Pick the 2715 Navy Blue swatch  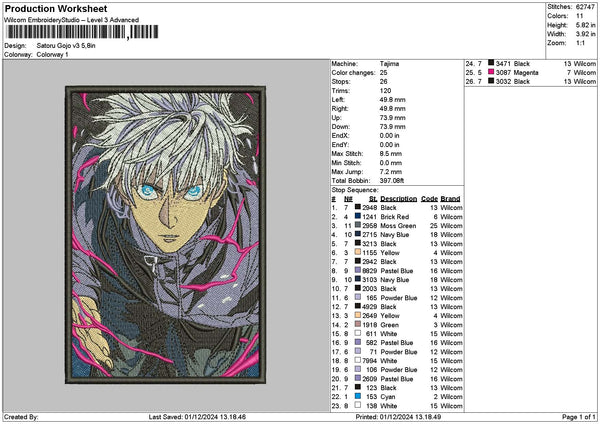pyautogui.click(x=357, y=234)
